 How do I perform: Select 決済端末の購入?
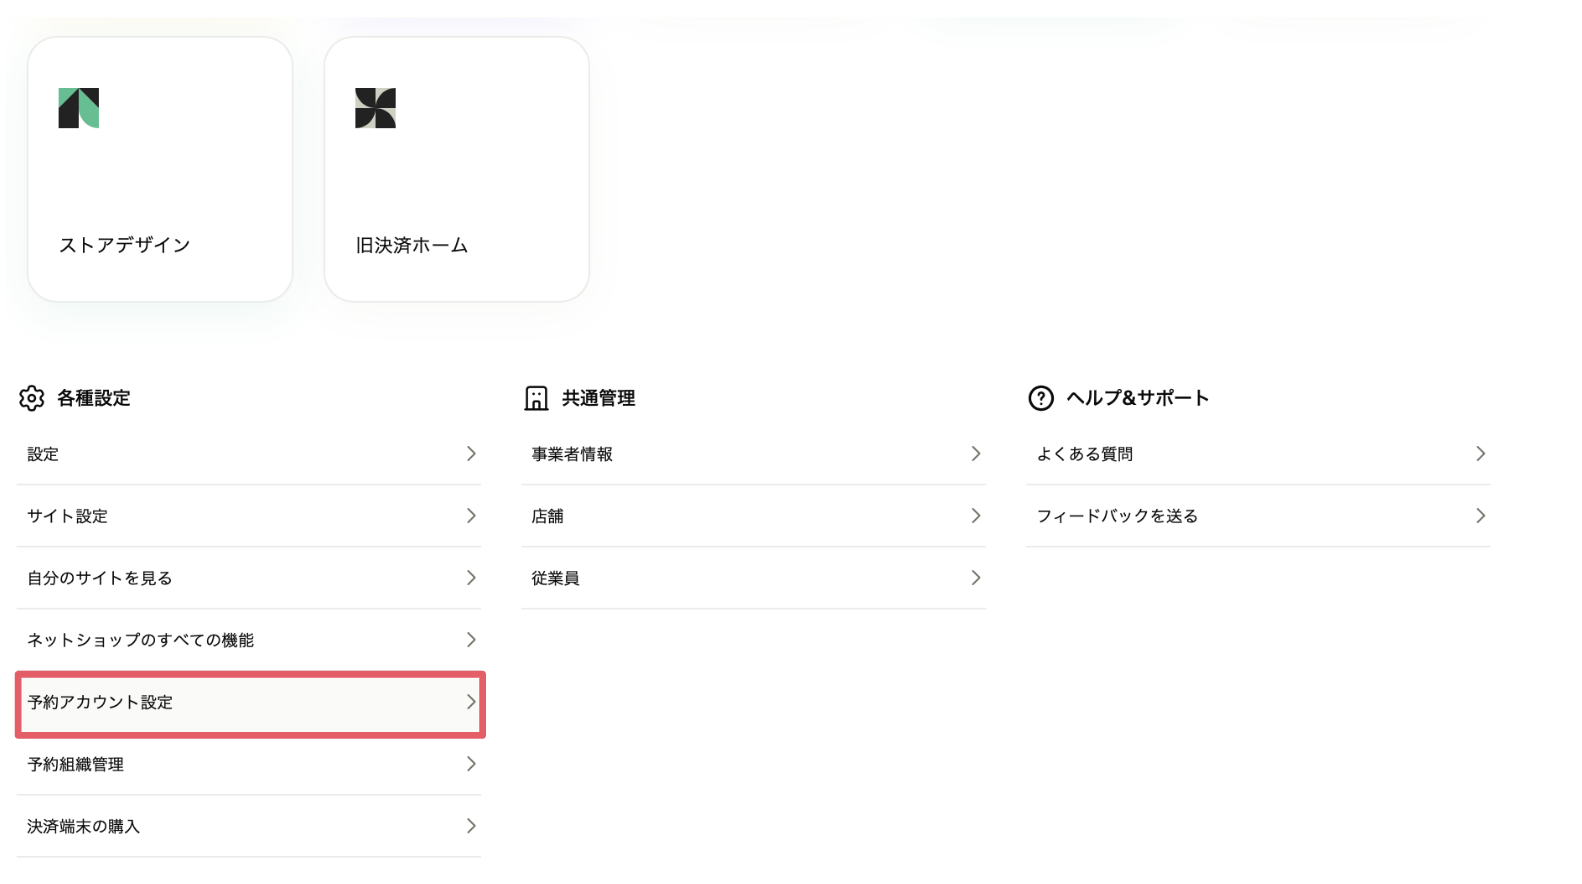pyautogui.click(x=84, y=826)
